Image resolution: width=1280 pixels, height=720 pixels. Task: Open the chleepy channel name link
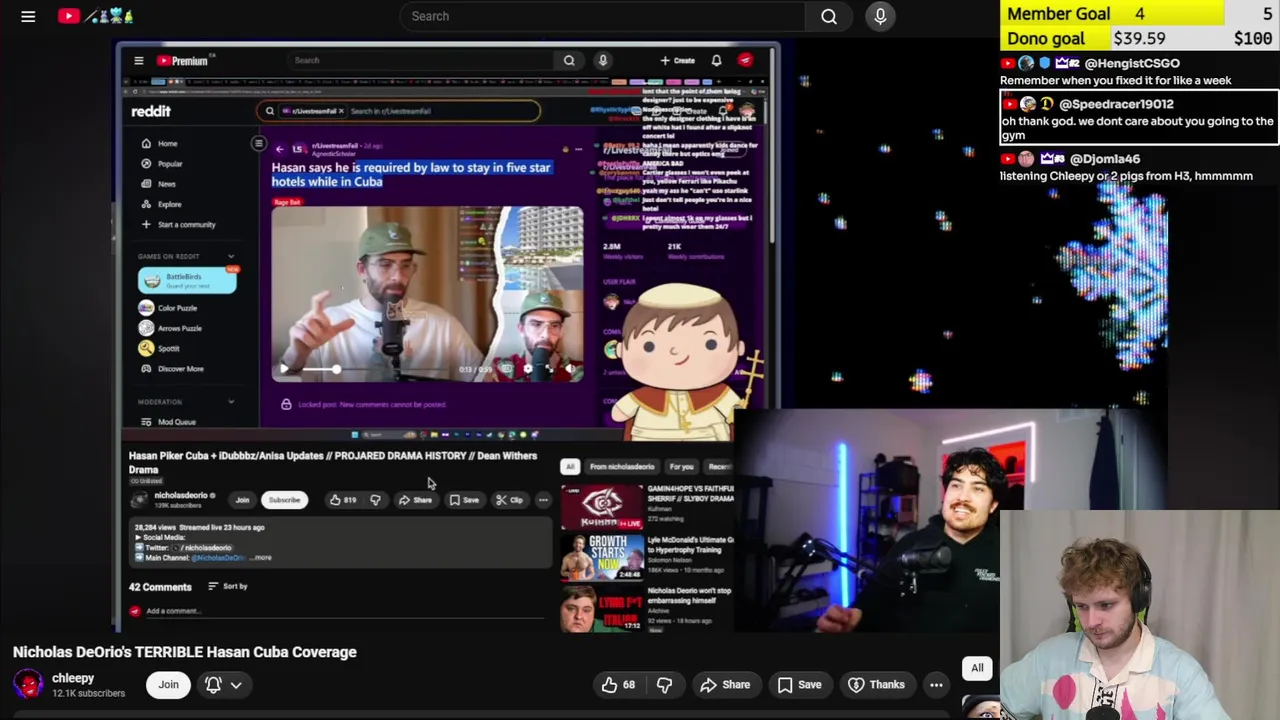[x=73, y=678]
